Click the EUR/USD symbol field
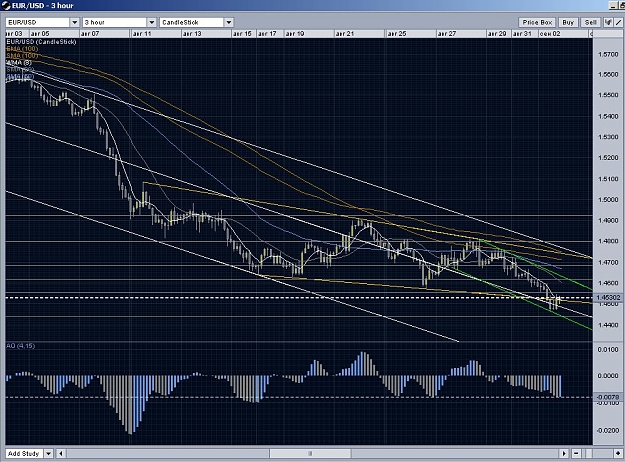Screen dimensions: 625x462 [38, 22]
